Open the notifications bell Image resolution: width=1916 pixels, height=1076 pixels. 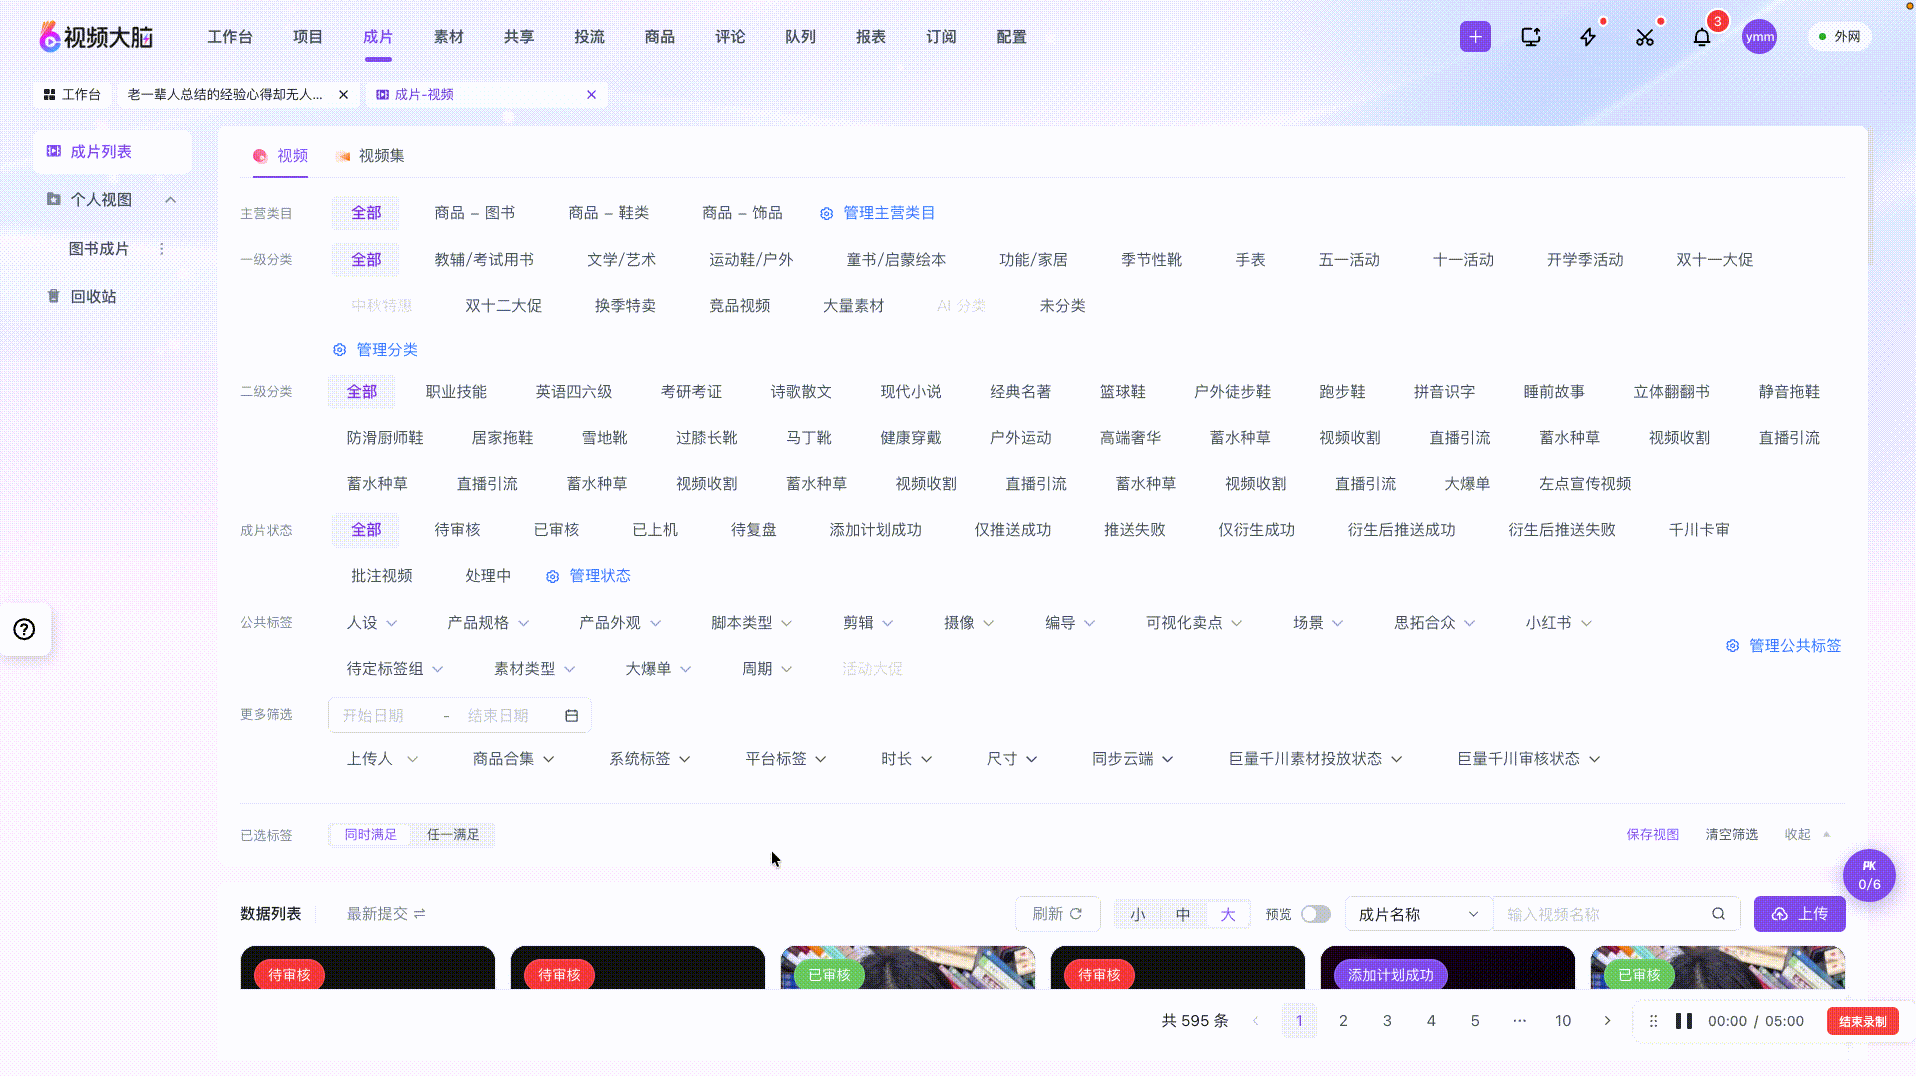[x=1702, y=37]
